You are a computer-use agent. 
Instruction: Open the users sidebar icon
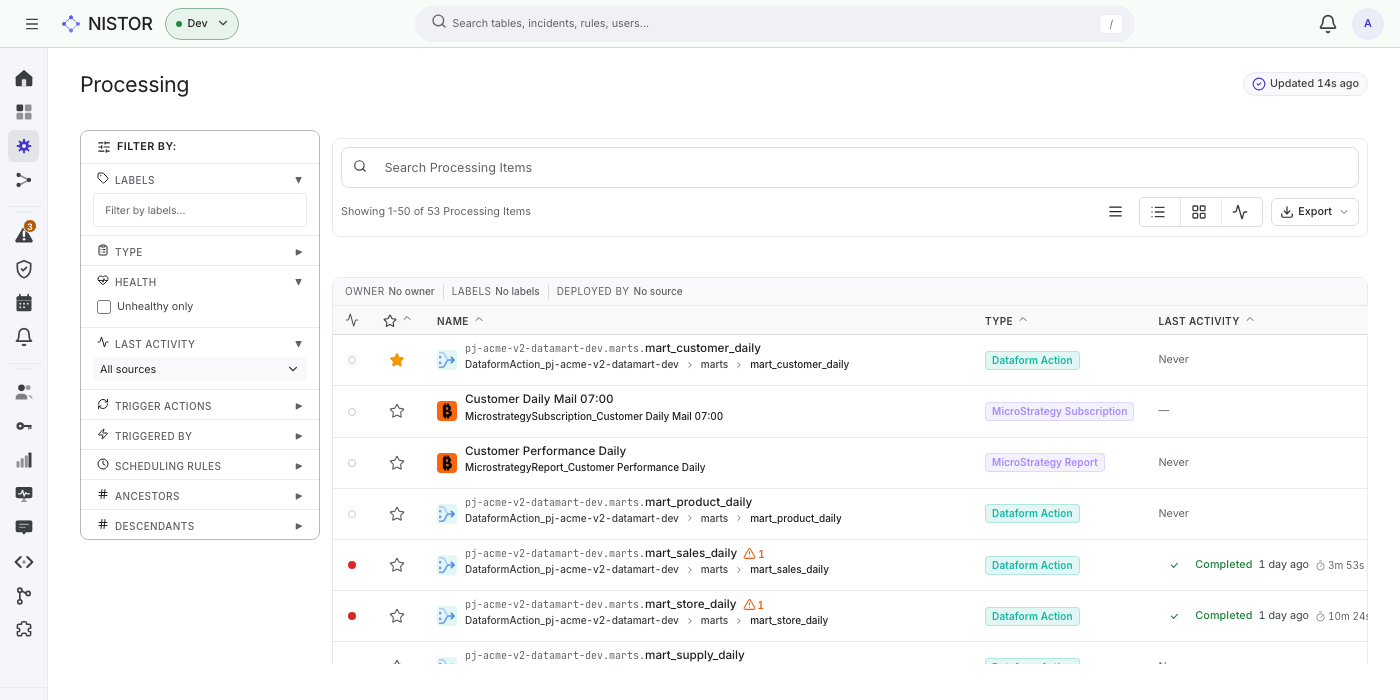point(24,392)
